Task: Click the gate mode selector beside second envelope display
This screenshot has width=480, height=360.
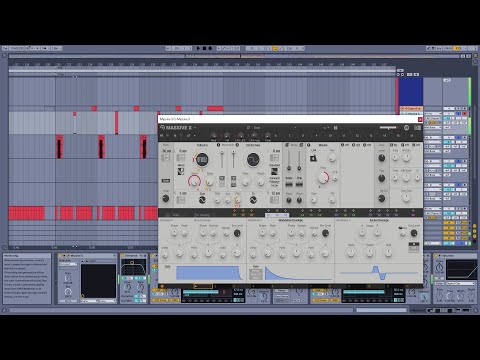Action: click(x=256, y=274)
